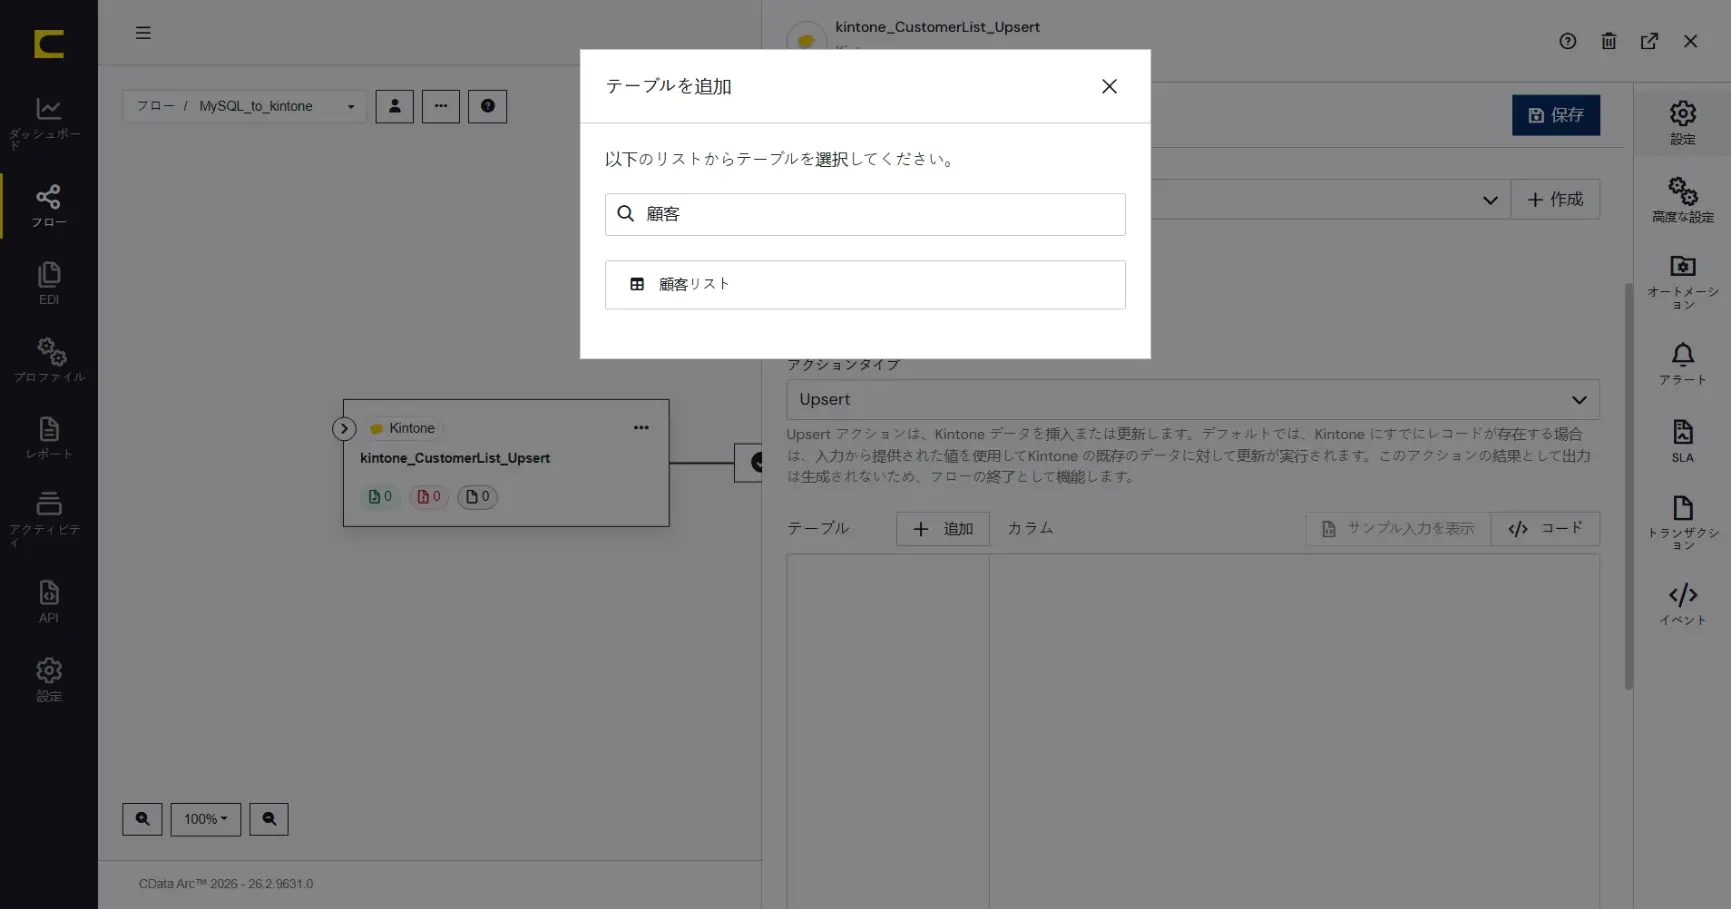The width and height of the screenshot is (1731, 909).
Task: Open the connector help icon in panel header
Action: click(x=1567, y=41)
